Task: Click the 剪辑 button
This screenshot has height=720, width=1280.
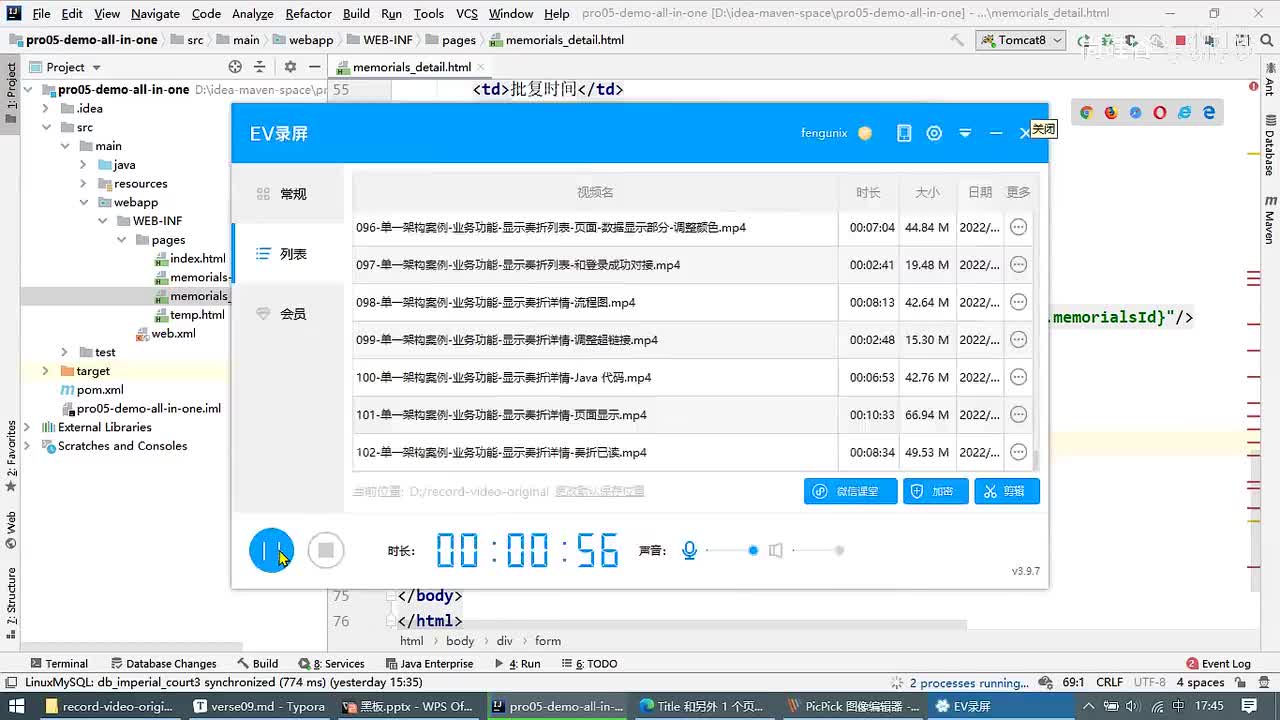Action: click(x=1007, y=491)
